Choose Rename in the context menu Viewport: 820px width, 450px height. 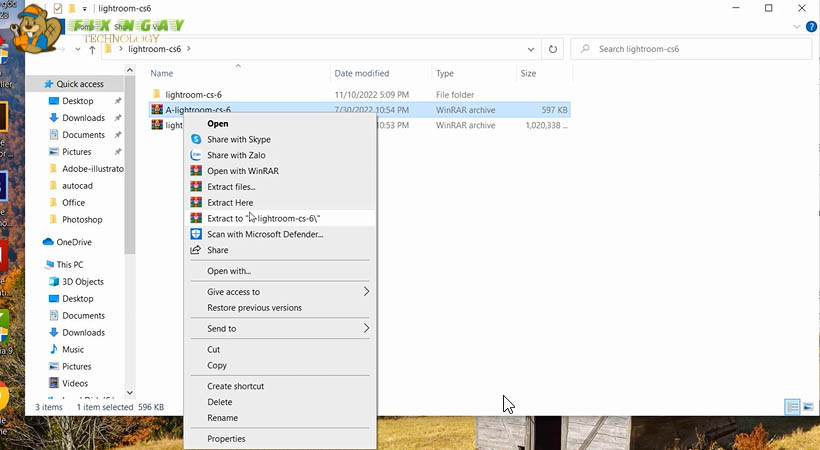pos(222,418)
